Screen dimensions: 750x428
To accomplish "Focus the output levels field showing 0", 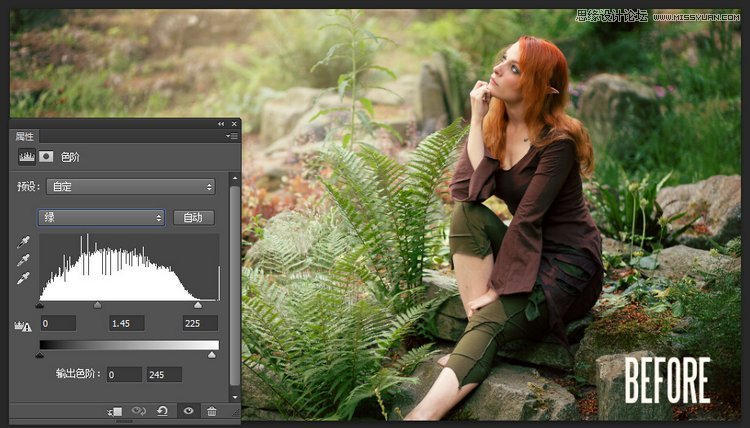I will coord(124,374).
